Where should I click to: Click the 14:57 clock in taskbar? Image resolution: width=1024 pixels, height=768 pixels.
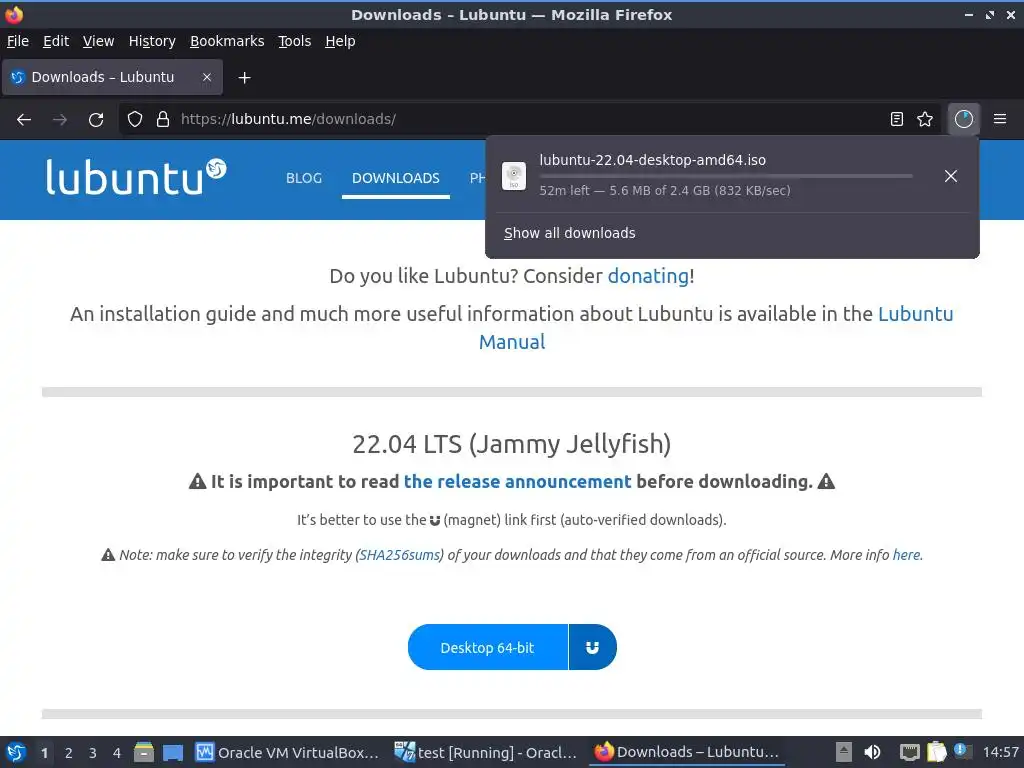tap(1000, 752)
